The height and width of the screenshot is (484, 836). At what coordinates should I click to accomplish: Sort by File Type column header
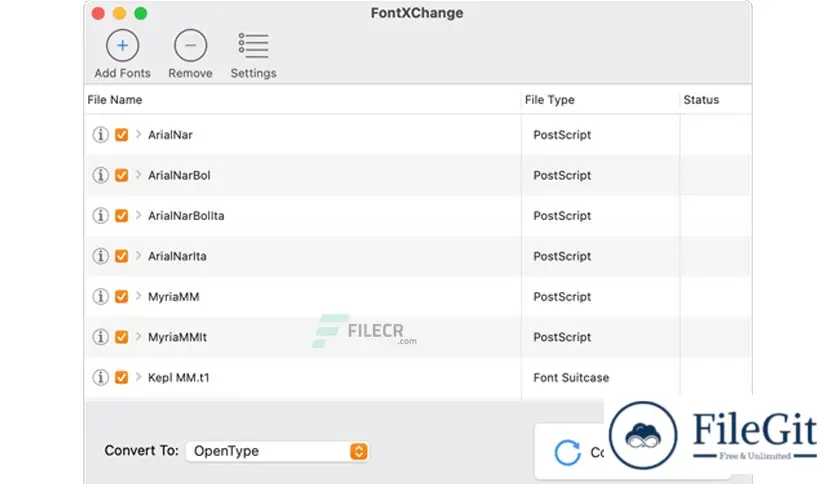[549, 100]
